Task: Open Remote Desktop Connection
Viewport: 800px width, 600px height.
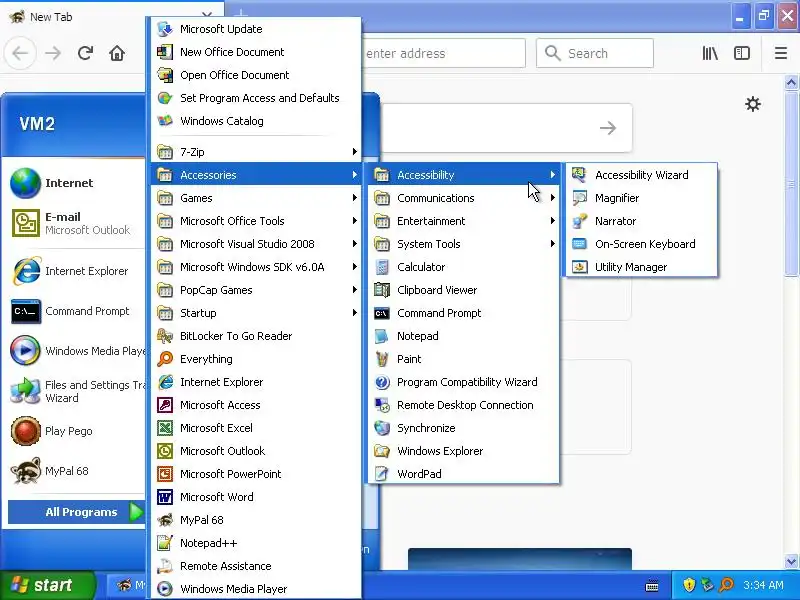Action: click(463, 405)
